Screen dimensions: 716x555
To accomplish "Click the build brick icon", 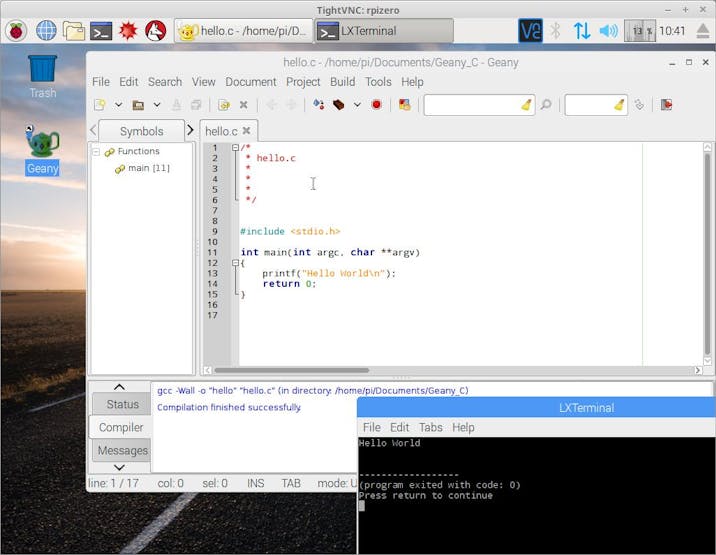I will point(339,104).
